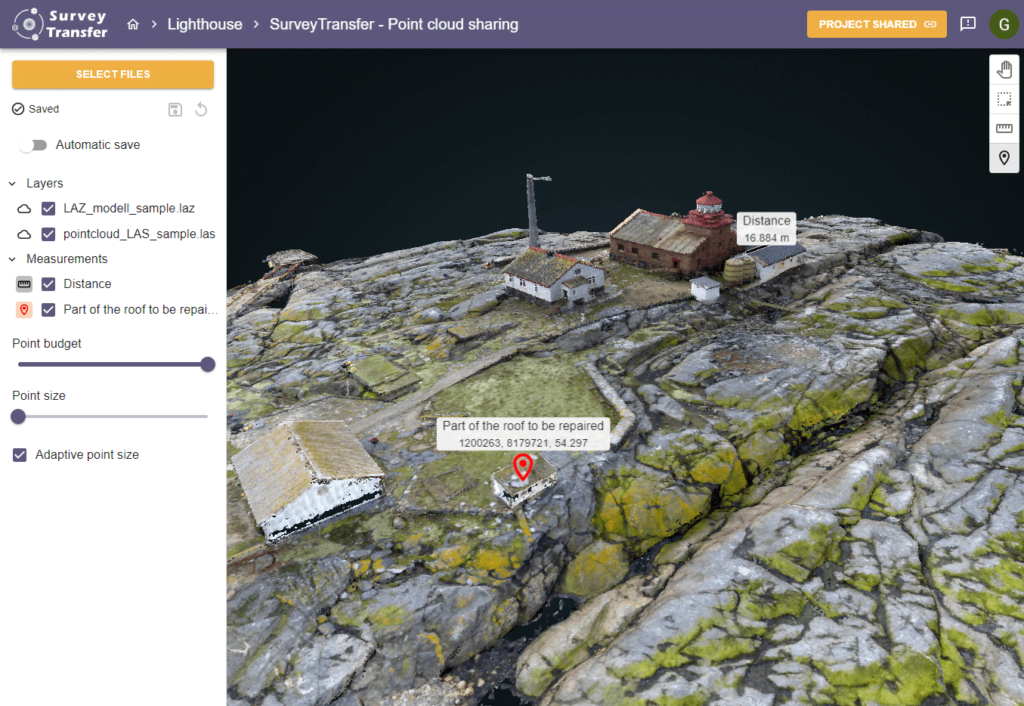The height and width of the screenshot is (706, 1024).
Task: Open the feedback message icon
Action: [x=967, y=24]
